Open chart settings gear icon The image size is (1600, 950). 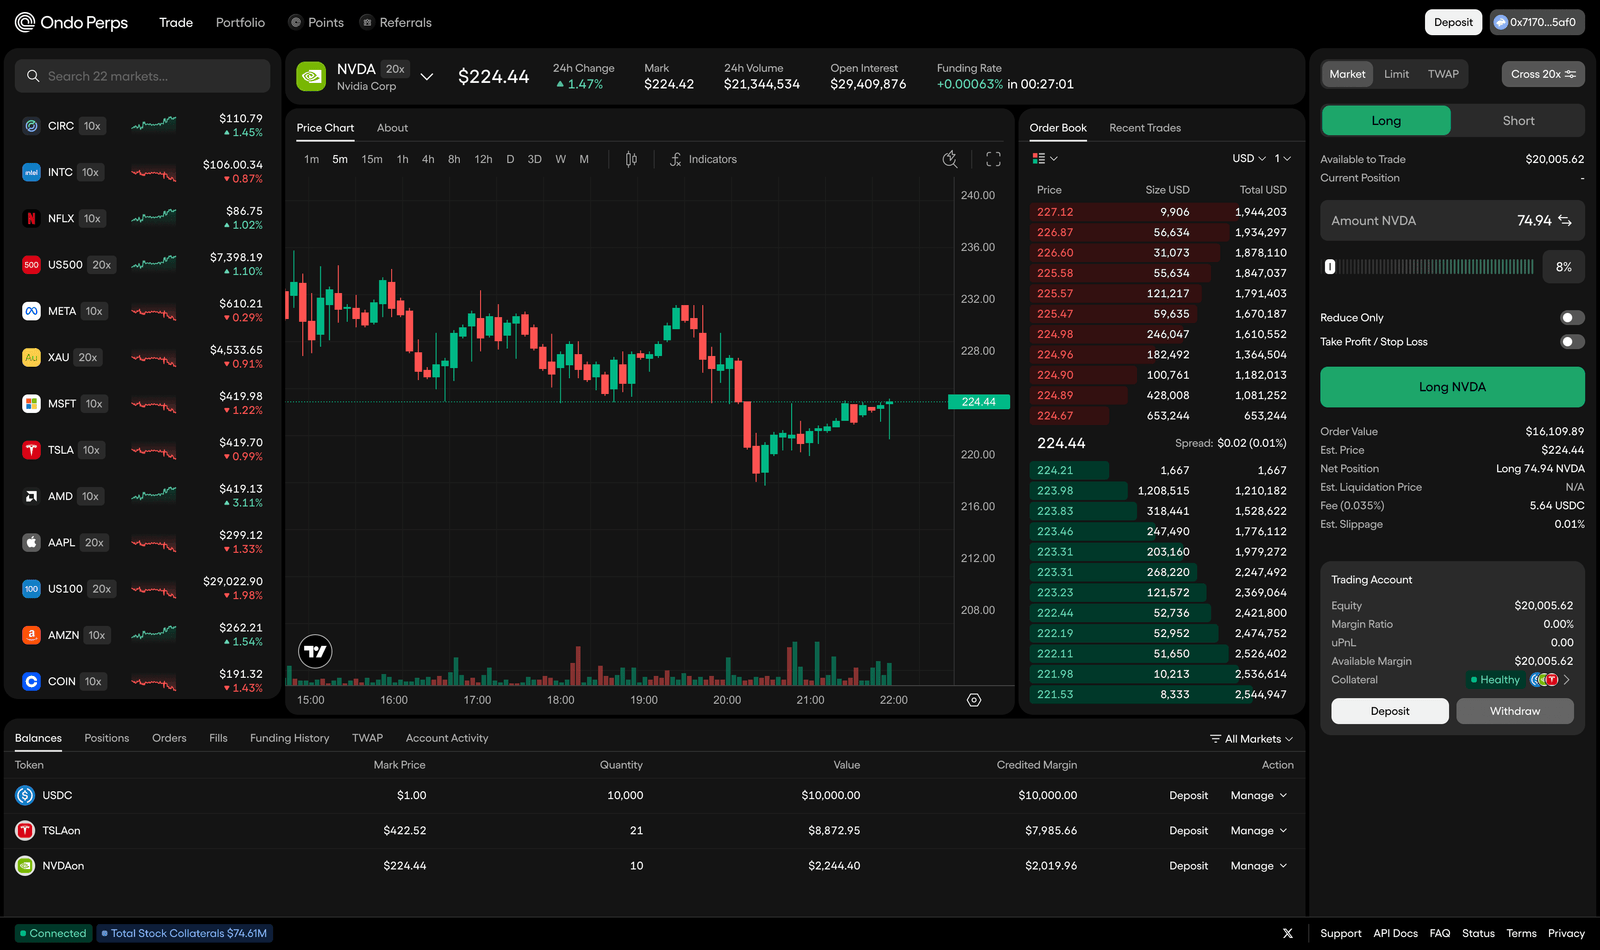(974, 700)
